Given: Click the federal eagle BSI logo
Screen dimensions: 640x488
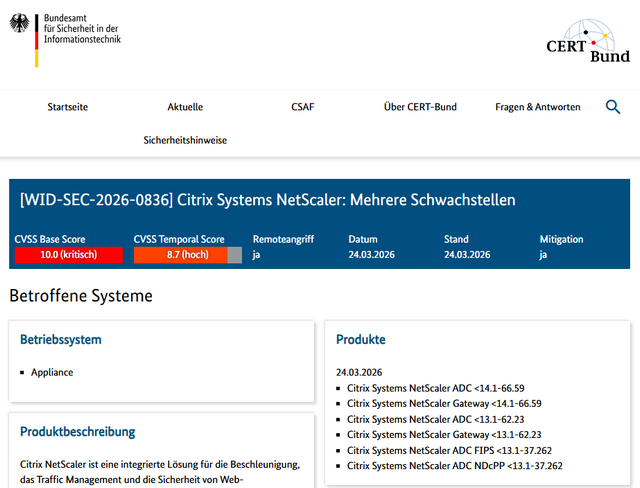Looking at the screenshot, I should point(20,23).
